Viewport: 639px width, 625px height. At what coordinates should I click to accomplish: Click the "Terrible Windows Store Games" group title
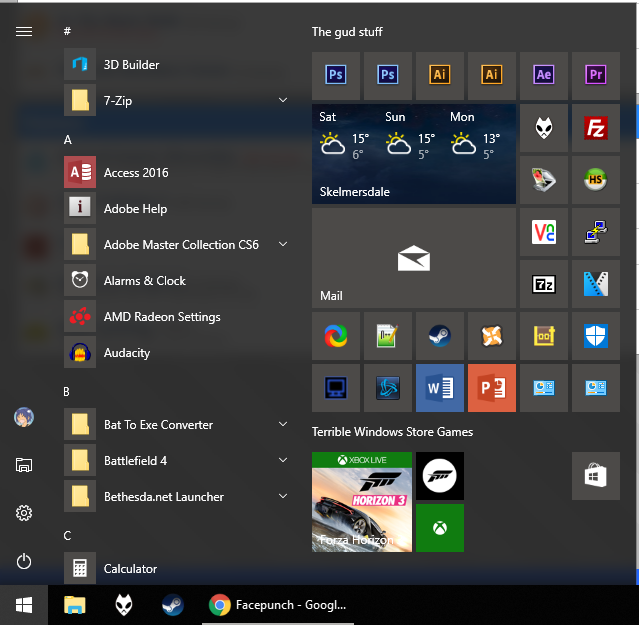point(392,432)
